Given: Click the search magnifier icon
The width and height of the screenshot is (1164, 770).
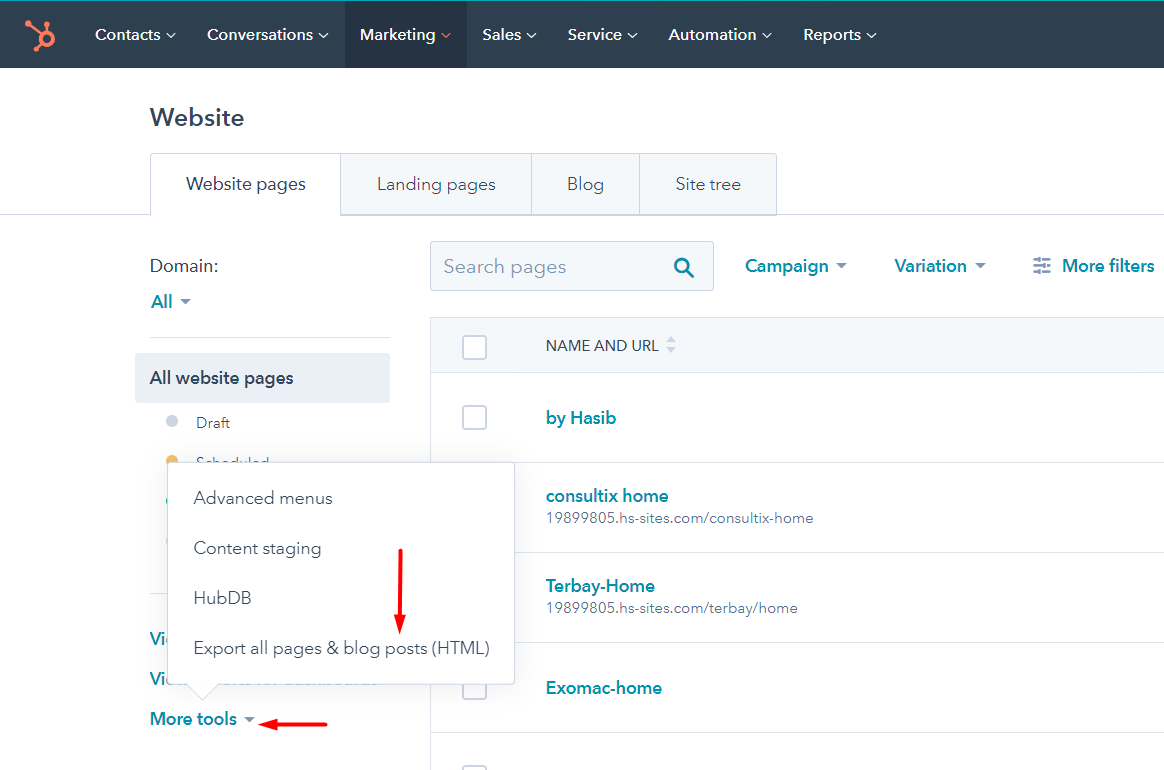Looking at the screenshot, I should point(684,267).
